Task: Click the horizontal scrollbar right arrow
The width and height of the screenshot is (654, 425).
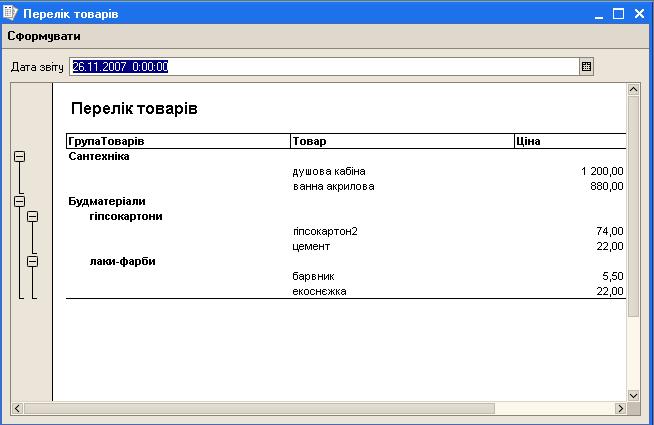Action: click(621, 408)
